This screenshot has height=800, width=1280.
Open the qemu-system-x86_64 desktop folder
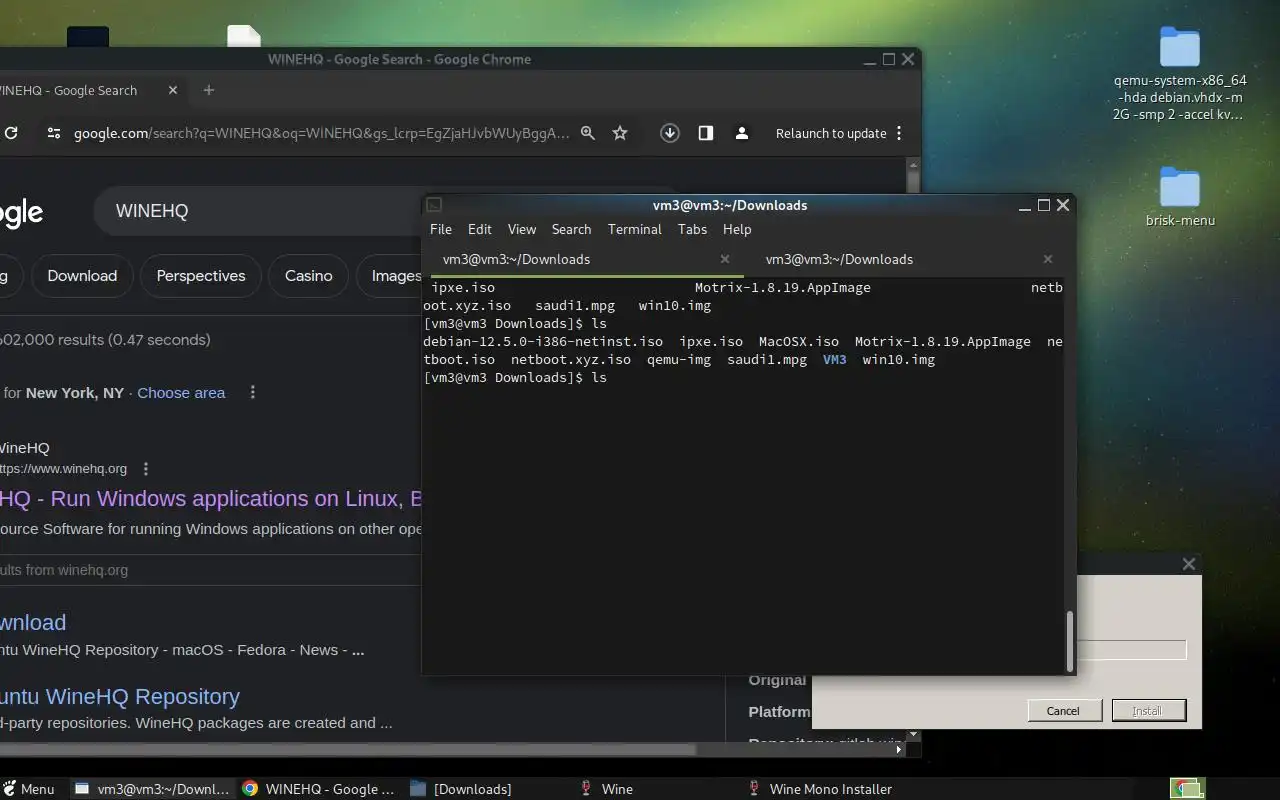tap(1180, 74)
